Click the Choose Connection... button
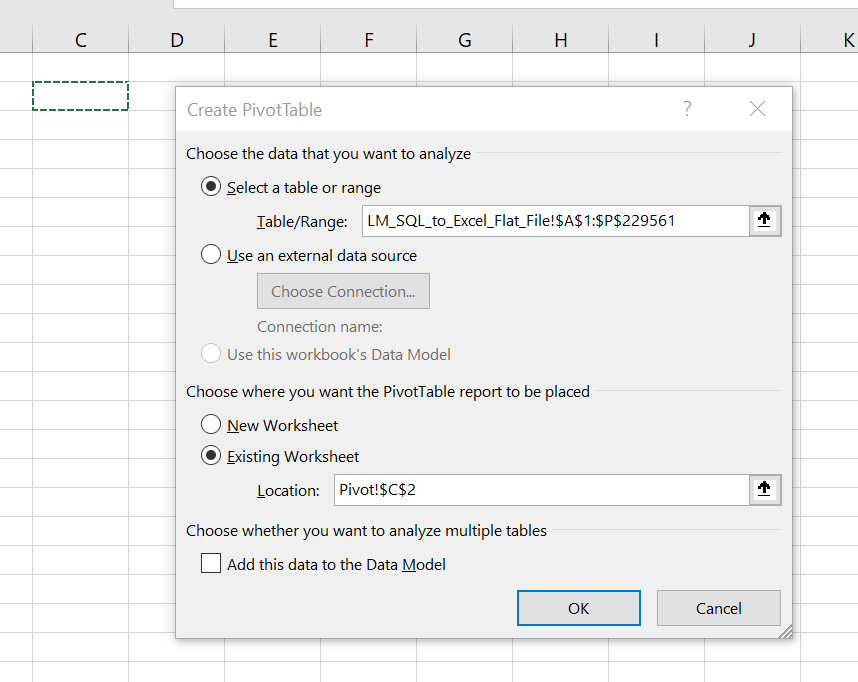 [x=343, y=291]
